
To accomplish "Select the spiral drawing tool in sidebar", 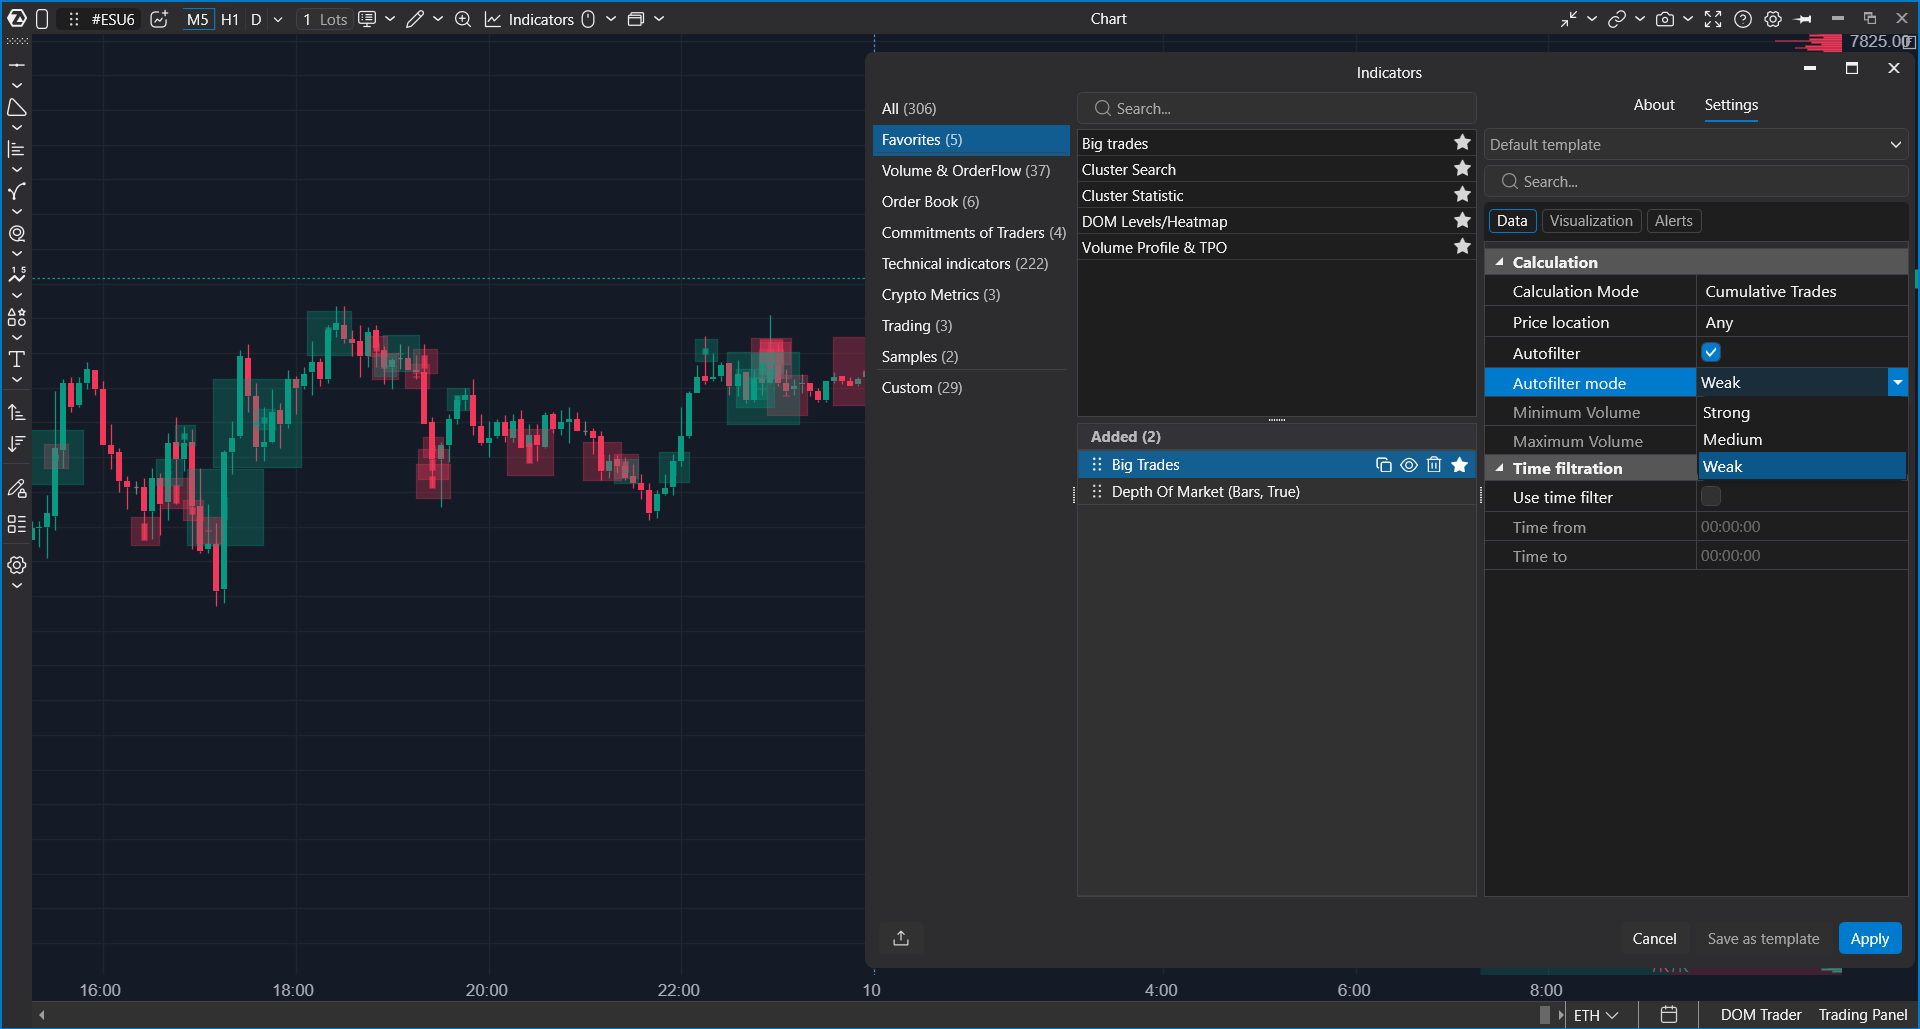I will click(x=17, y=233).
